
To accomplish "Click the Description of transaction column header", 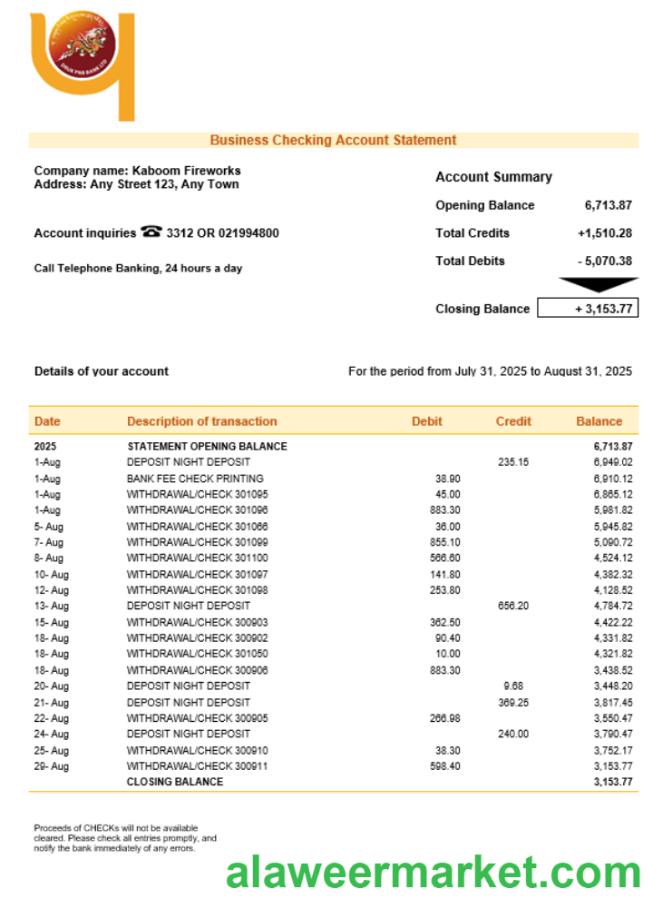I will click(x=202, y=421).
